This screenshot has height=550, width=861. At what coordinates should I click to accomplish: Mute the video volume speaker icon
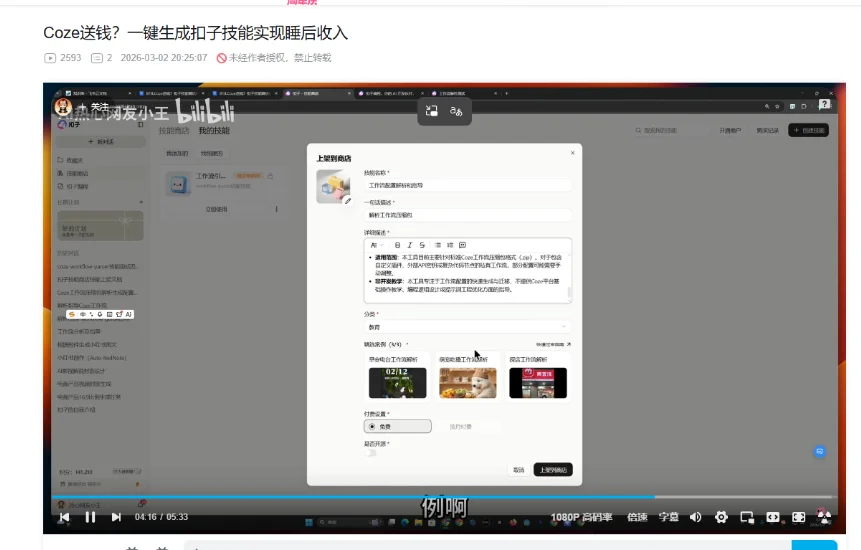point(695,517)
